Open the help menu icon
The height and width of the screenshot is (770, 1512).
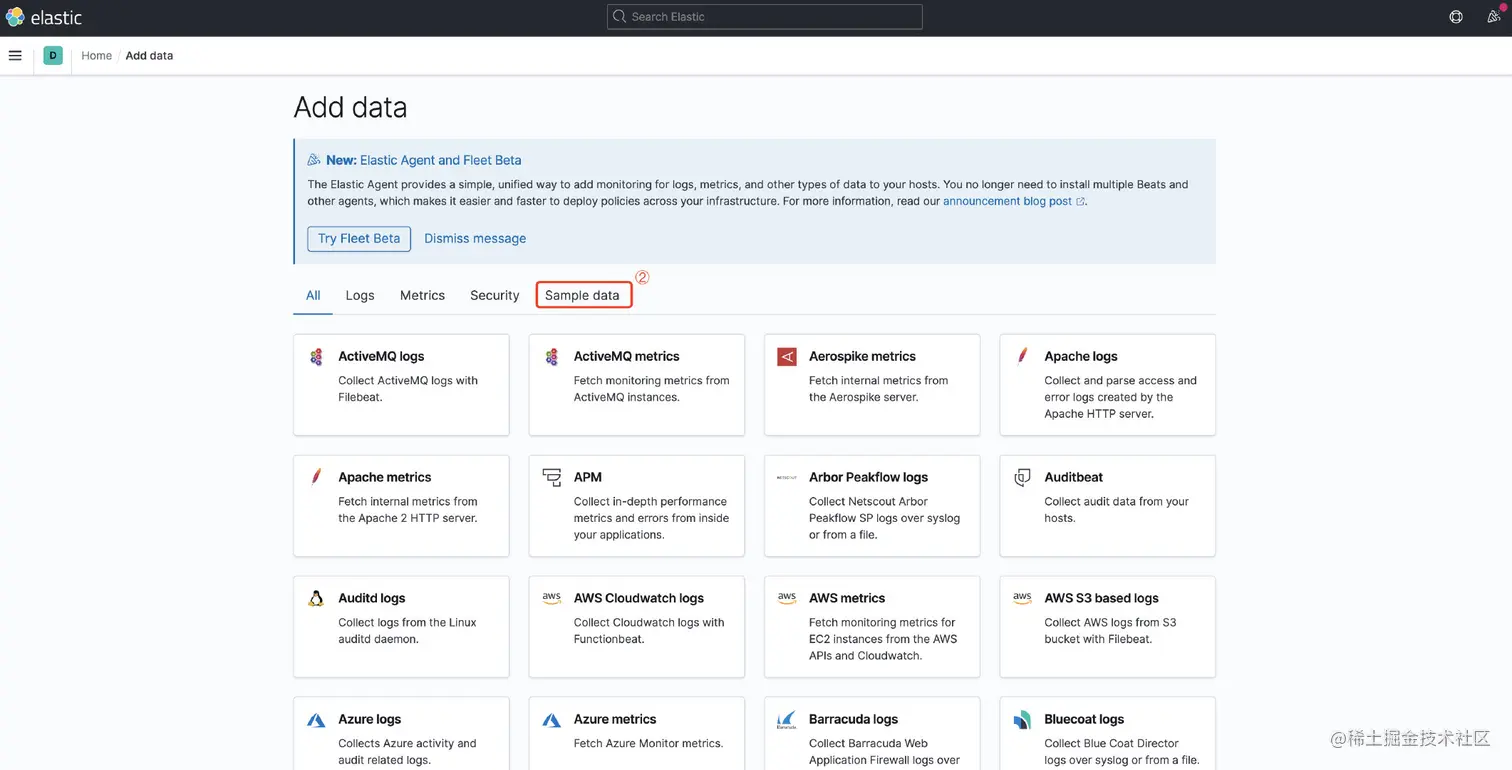click(x=1456, y=17)
